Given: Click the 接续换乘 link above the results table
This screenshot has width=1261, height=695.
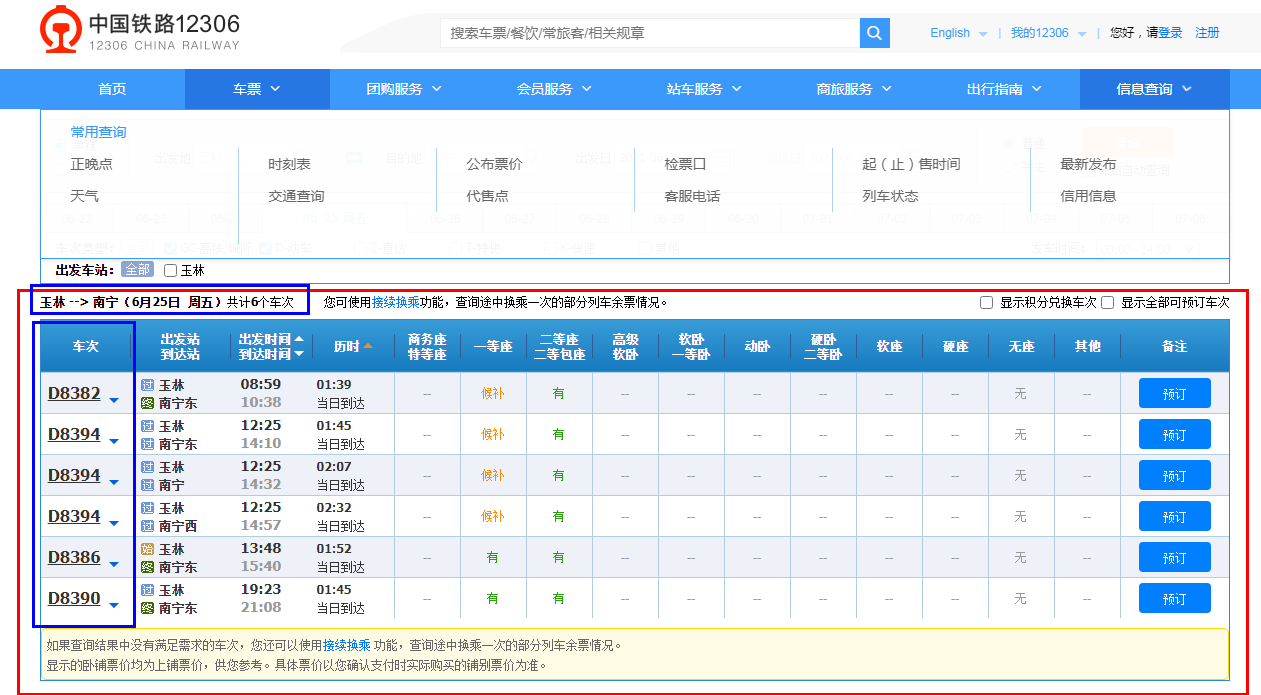Looking at the screenshot, I should click(x=396, y=302).
